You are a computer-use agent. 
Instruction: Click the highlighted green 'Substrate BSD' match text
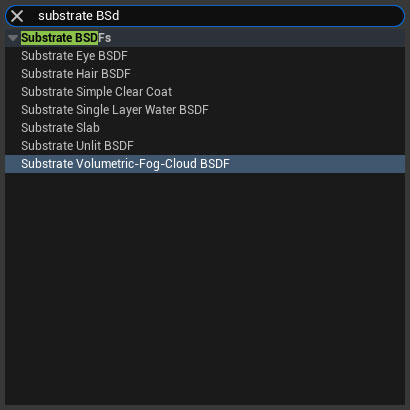pos(59,38)
